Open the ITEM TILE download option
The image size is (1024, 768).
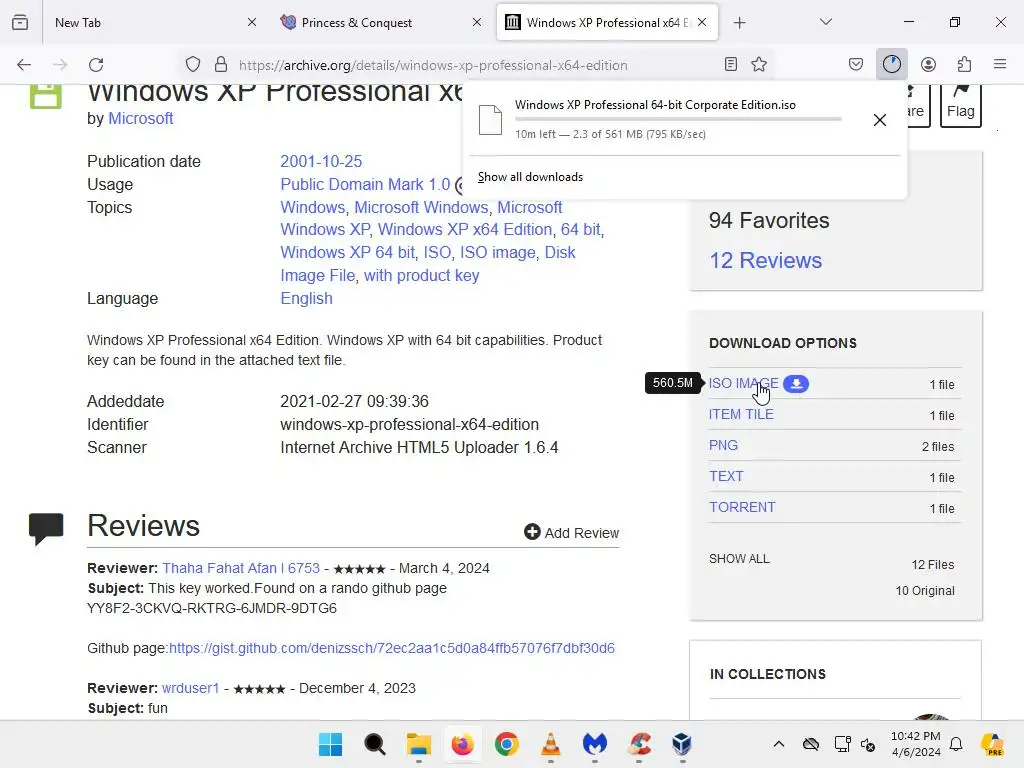[x=741, y=414]
